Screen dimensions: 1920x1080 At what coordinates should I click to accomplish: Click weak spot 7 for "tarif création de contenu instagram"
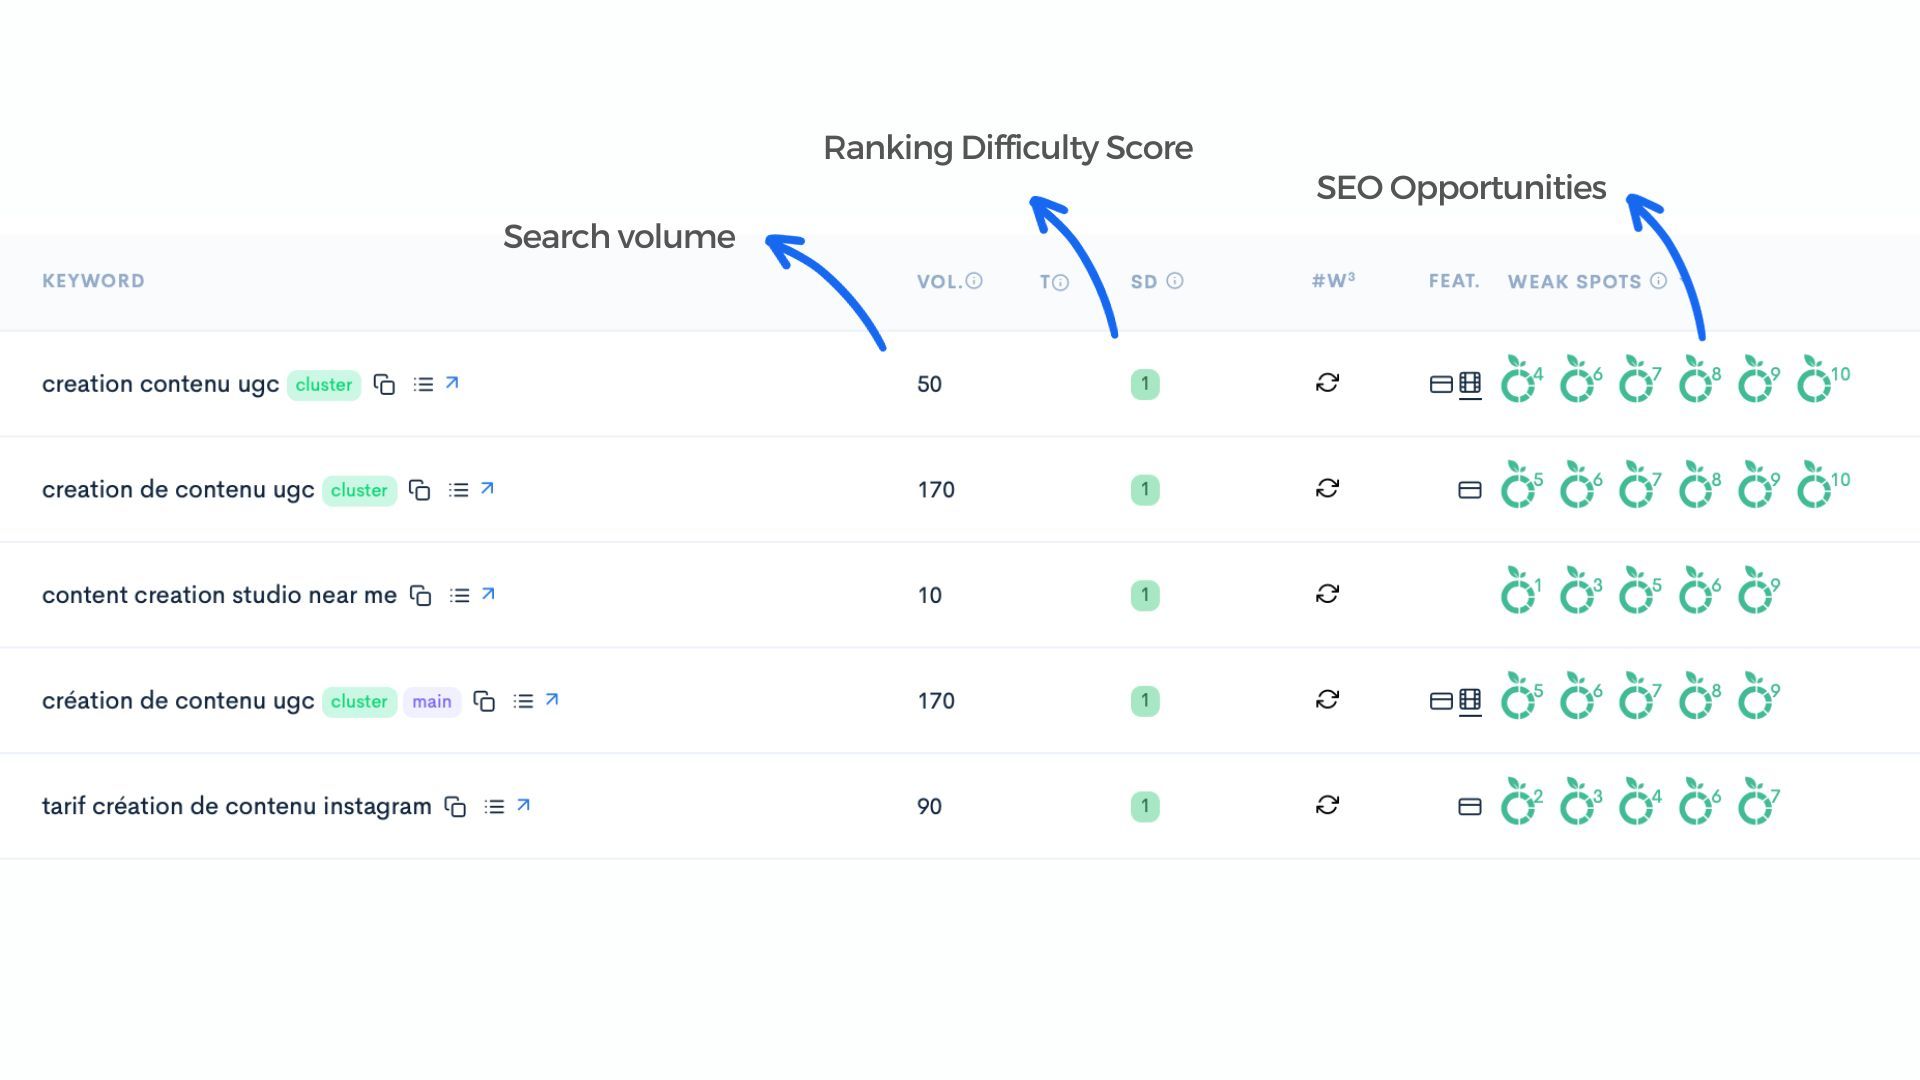(x=1757, y=805)
